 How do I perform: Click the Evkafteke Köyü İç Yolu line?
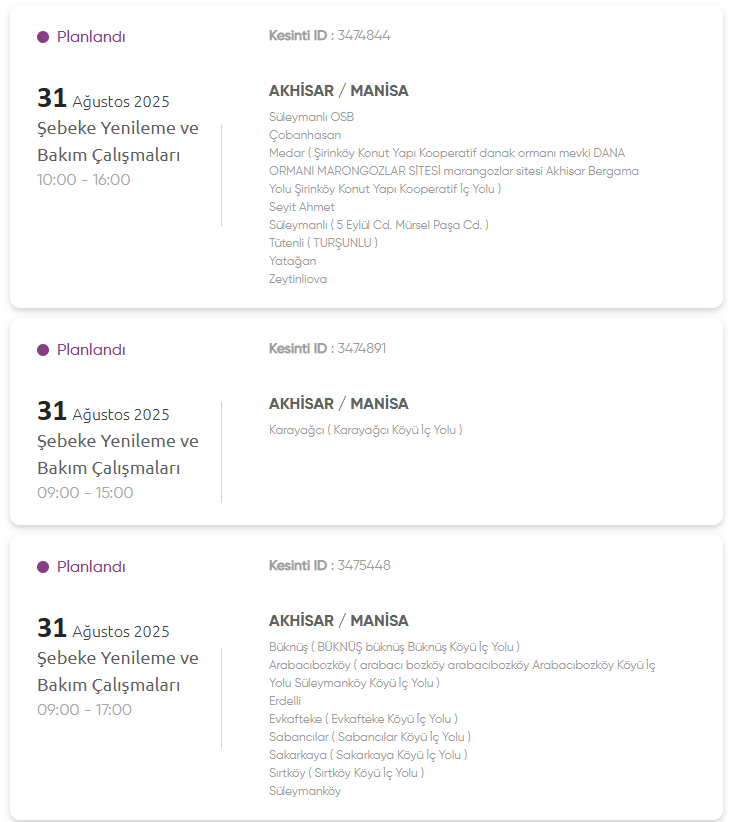[x=363, y=719]
